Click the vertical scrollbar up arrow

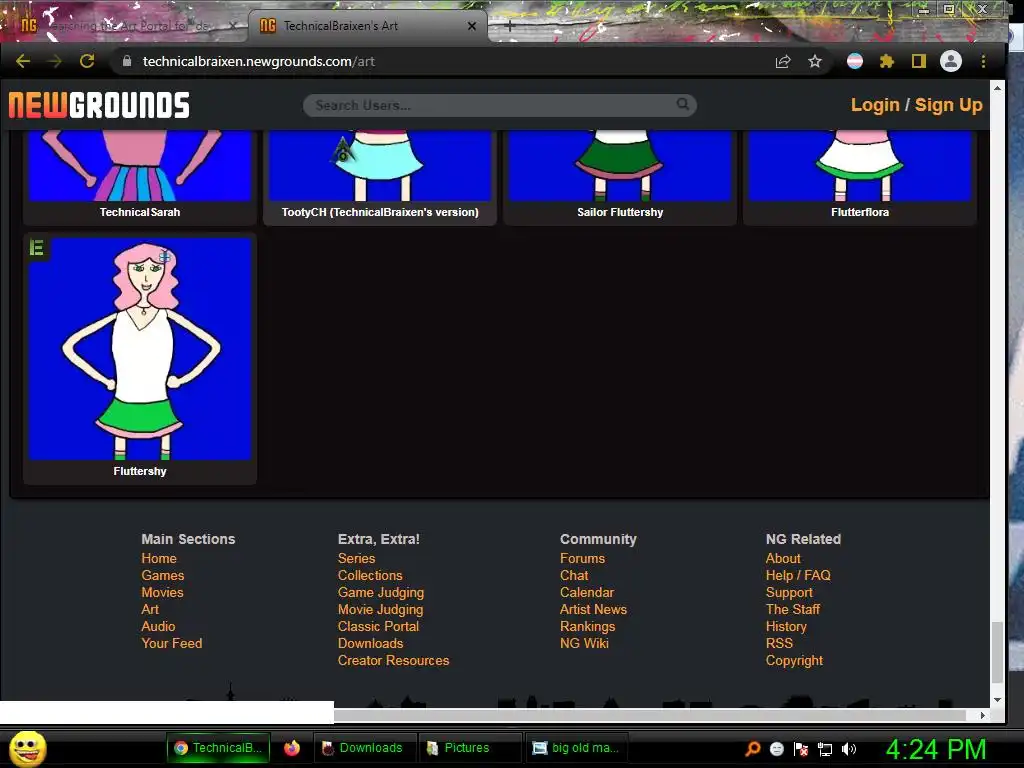(997, 88)
